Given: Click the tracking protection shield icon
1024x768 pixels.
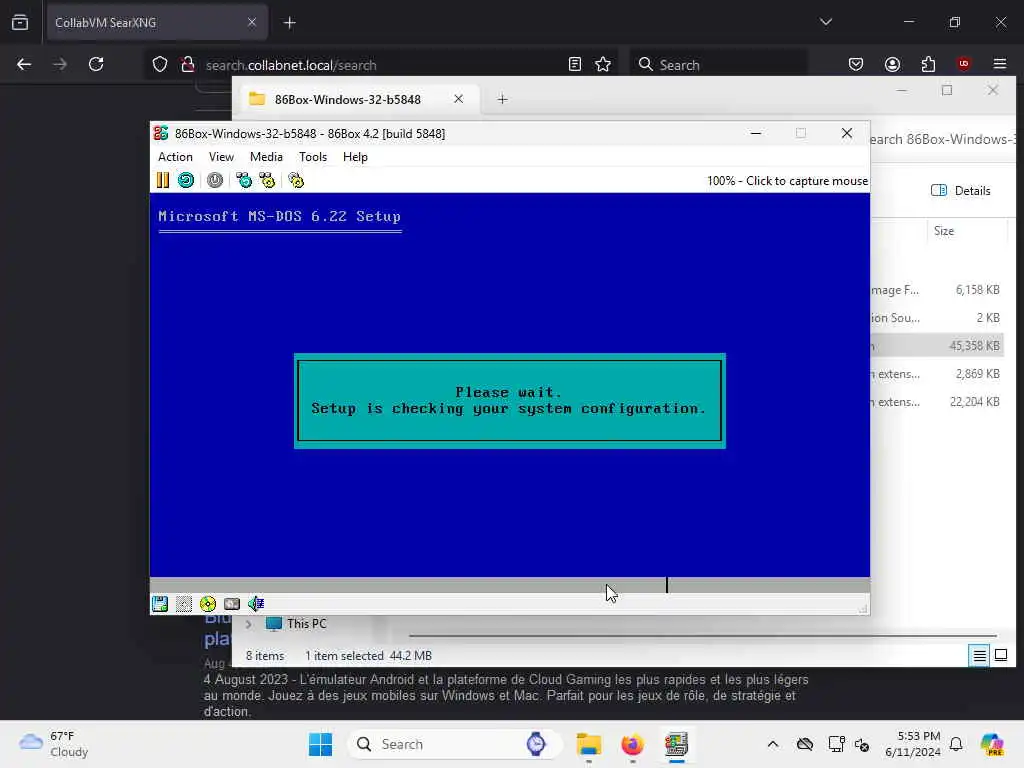Looking at the screenshot, I should [x=160, y=65].
